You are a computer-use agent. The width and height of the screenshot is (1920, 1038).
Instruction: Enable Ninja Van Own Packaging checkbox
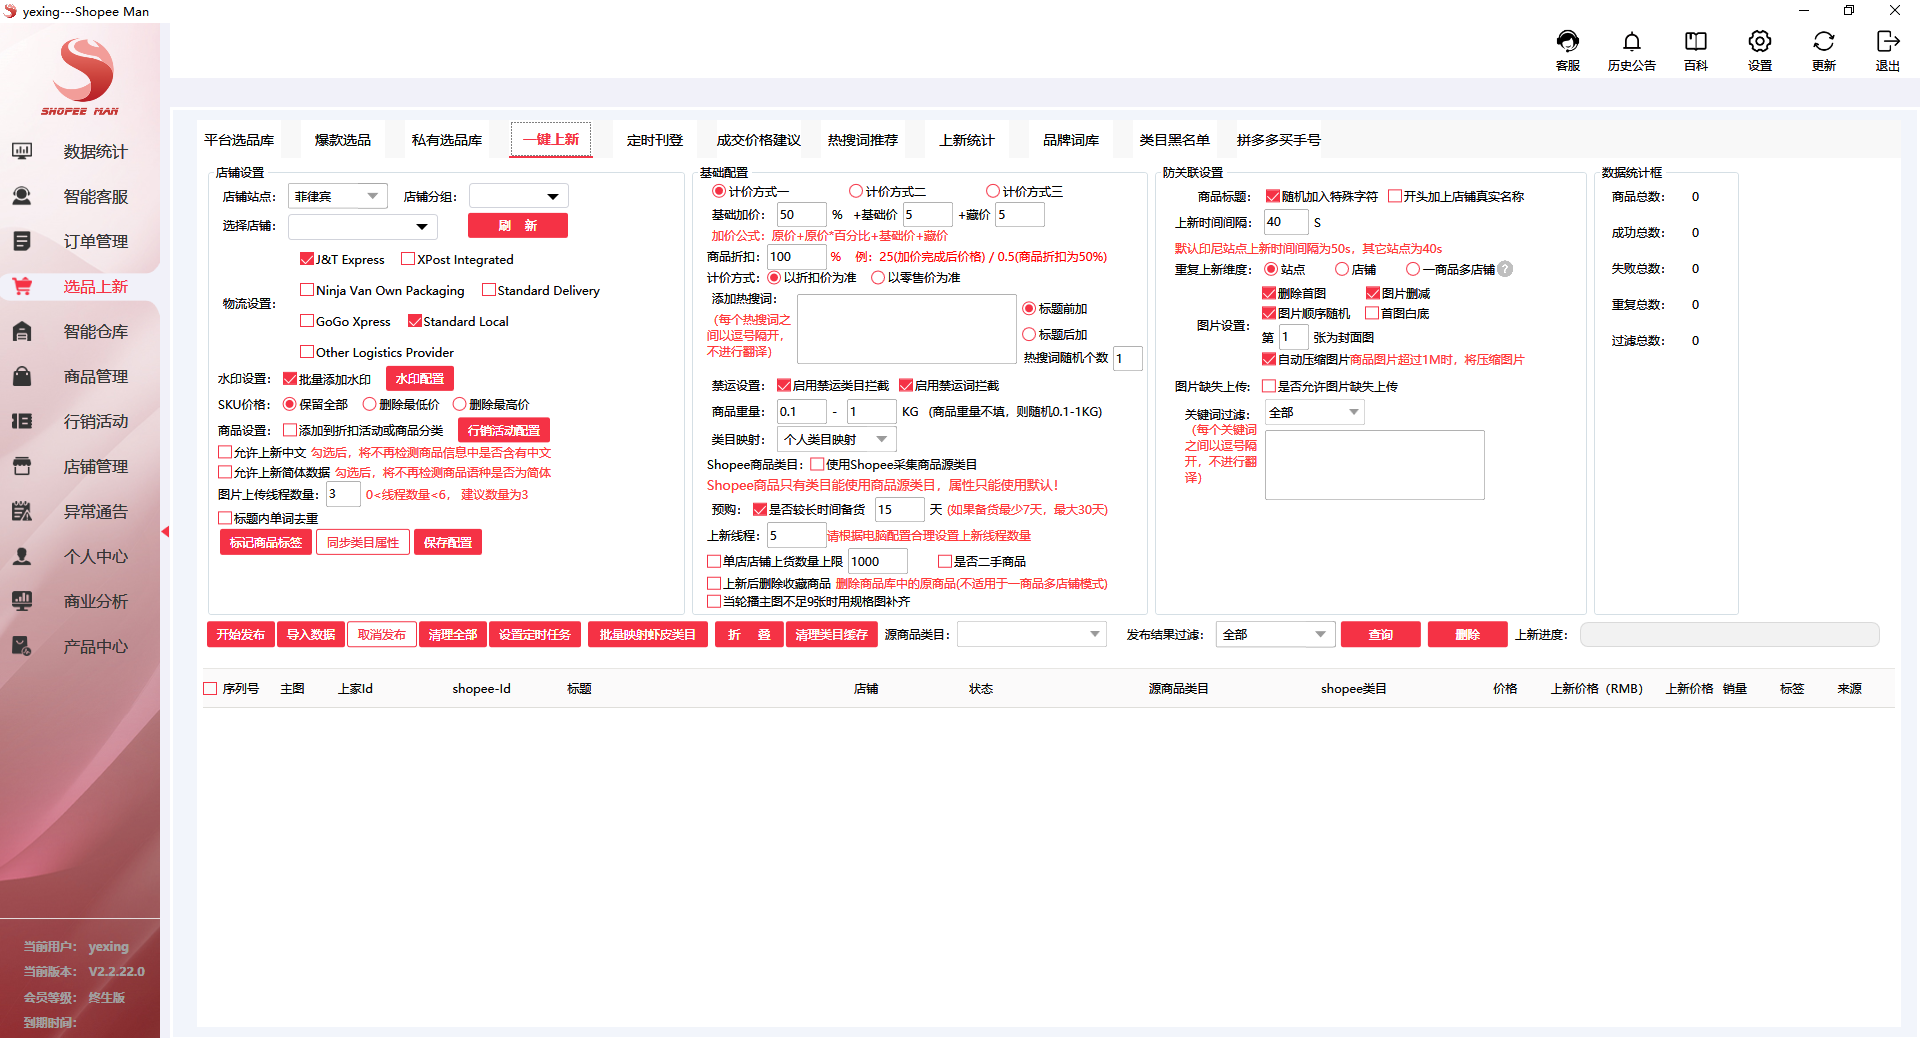(x=307, y=290)
